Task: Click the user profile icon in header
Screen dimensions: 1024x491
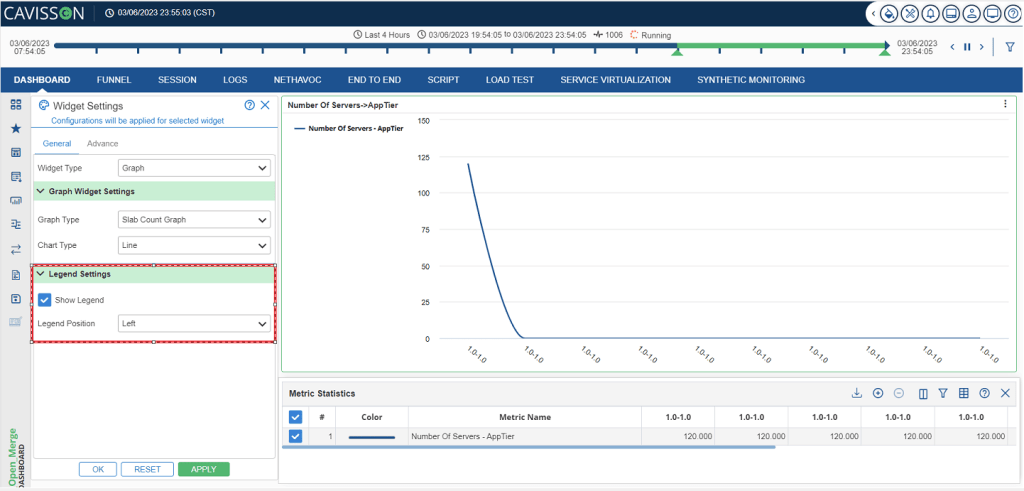Action: pyautogui.click(x=972, y=13)
